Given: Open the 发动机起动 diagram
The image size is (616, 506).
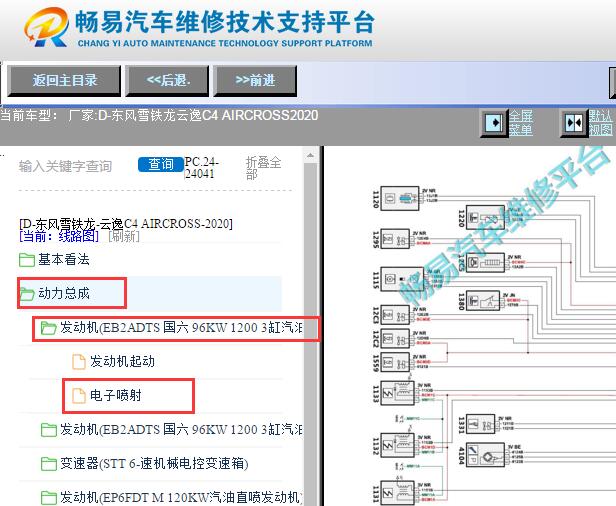Looking at the screenshot, I should point(122,361).
